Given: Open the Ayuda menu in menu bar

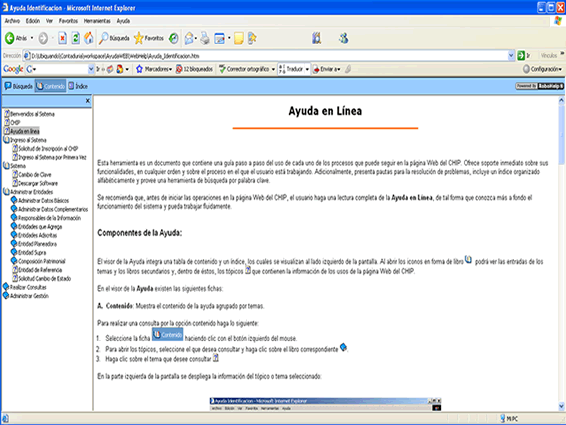Looking at the screenshot, I should pyautogui.click(x=123, y=21).
